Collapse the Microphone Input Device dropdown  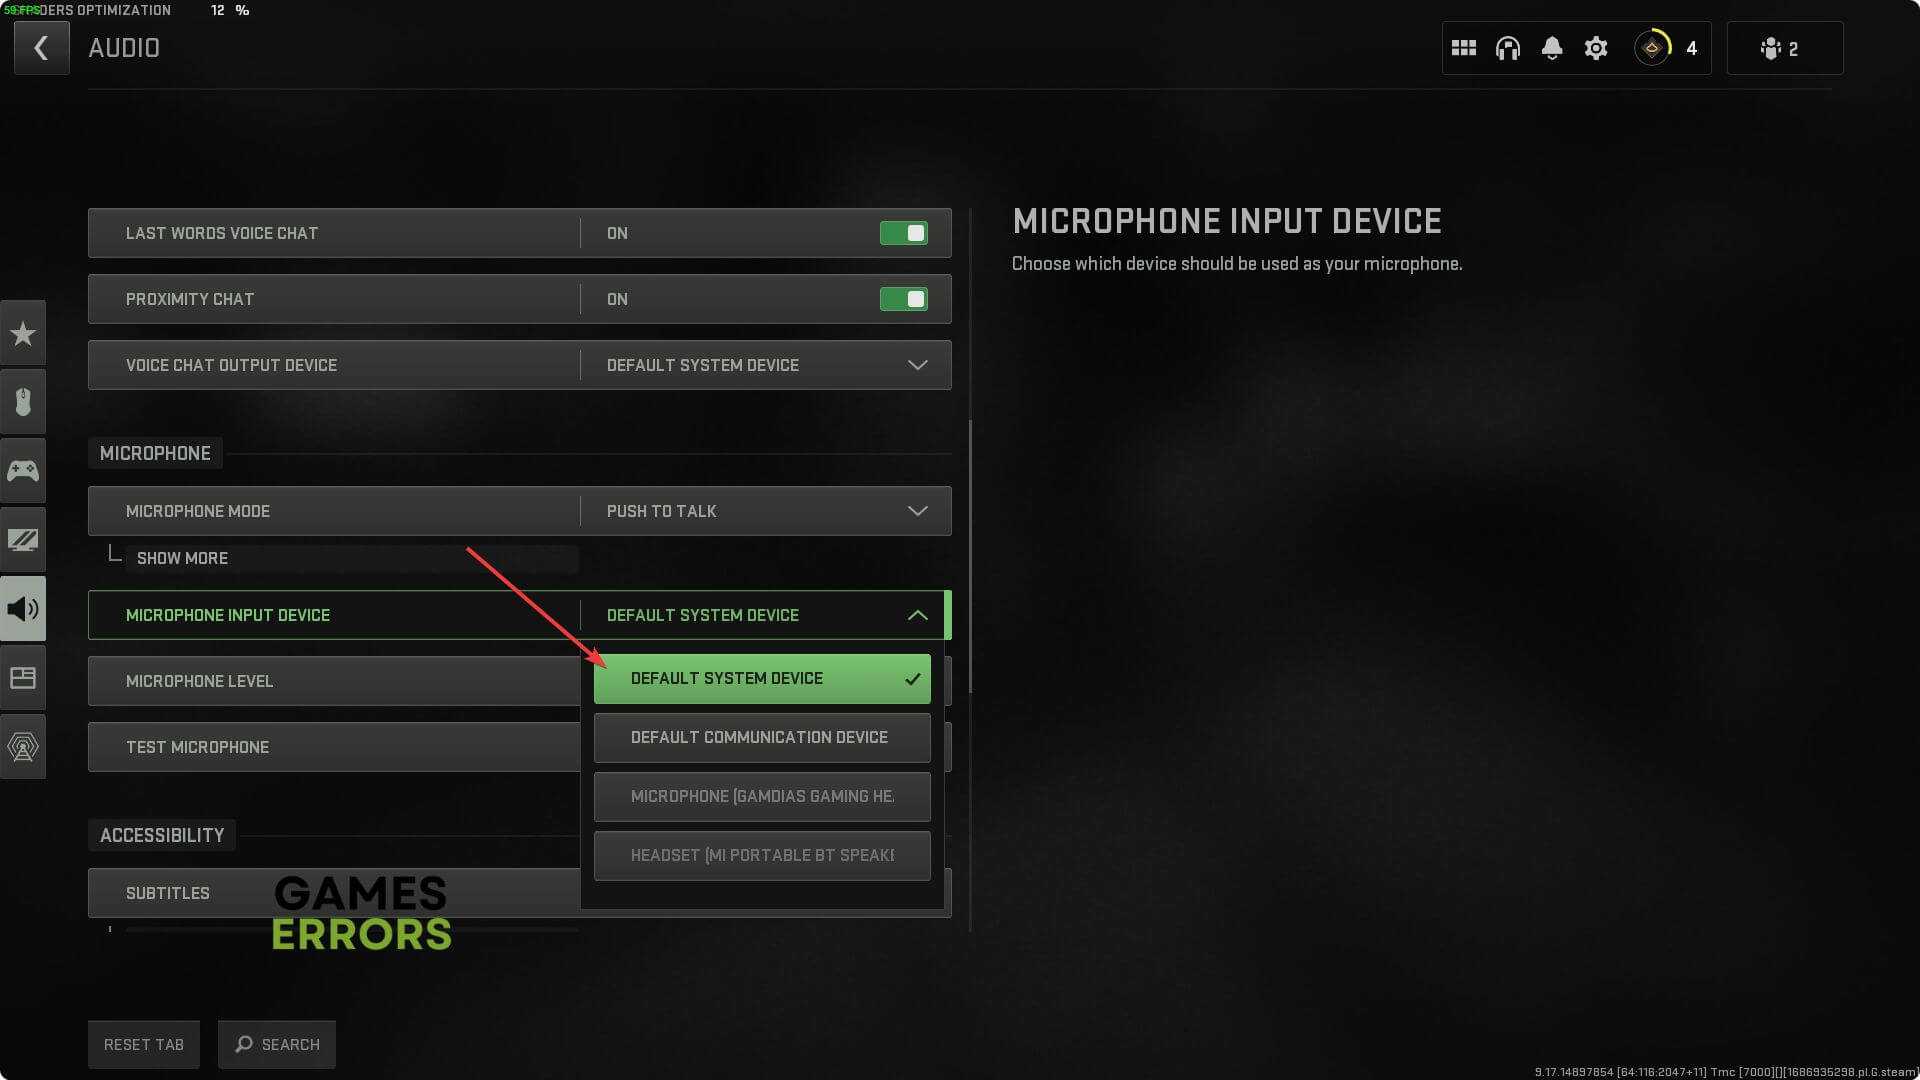[917, 615]
